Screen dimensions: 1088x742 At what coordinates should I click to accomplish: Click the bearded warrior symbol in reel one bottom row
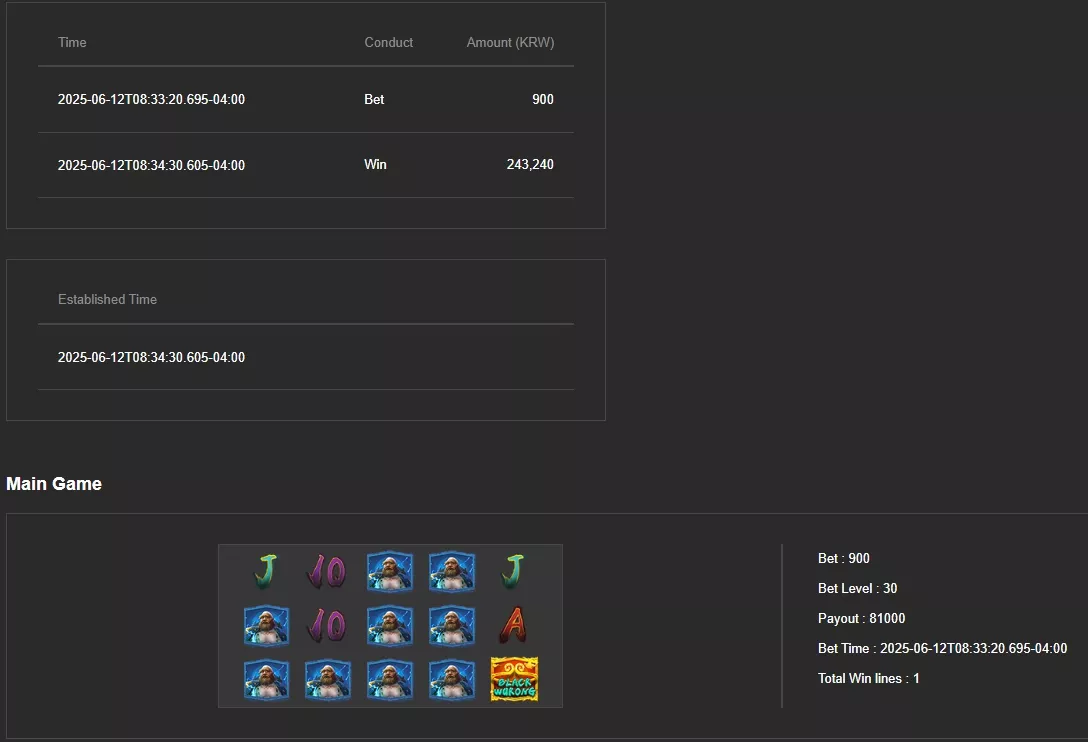pos(266,680)
